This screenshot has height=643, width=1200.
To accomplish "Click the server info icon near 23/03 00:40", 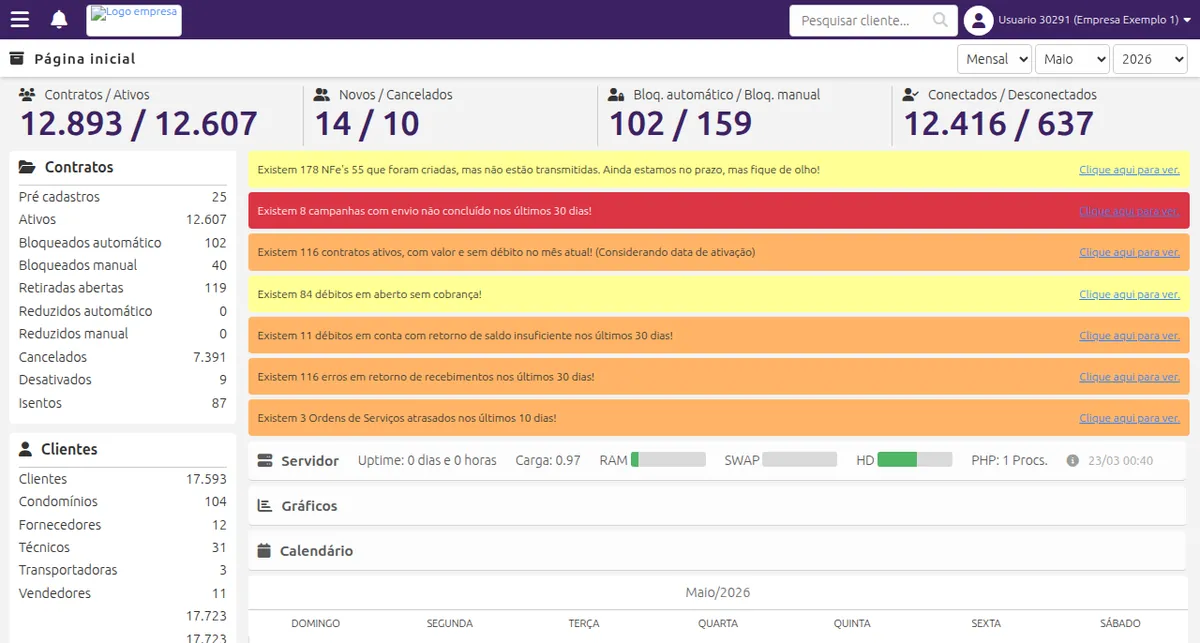I will point(1073,461).
